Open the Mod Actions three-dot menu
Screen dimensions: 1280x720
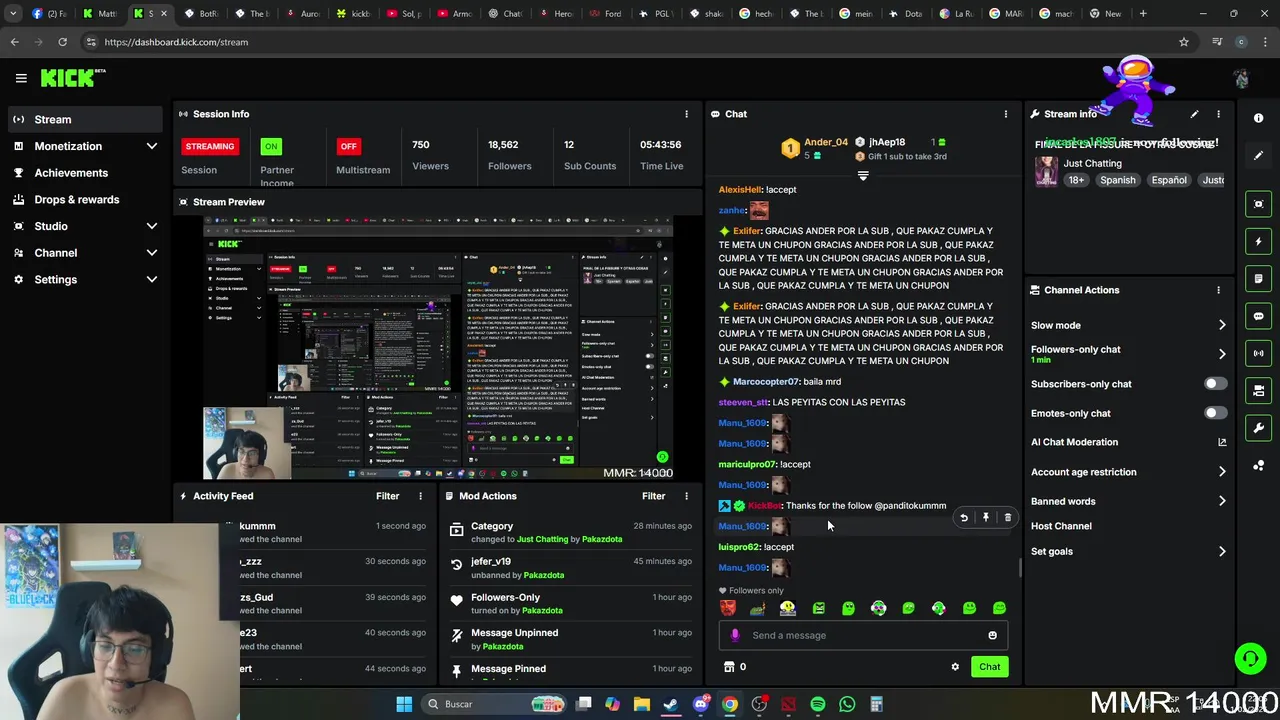pos(686,496)
